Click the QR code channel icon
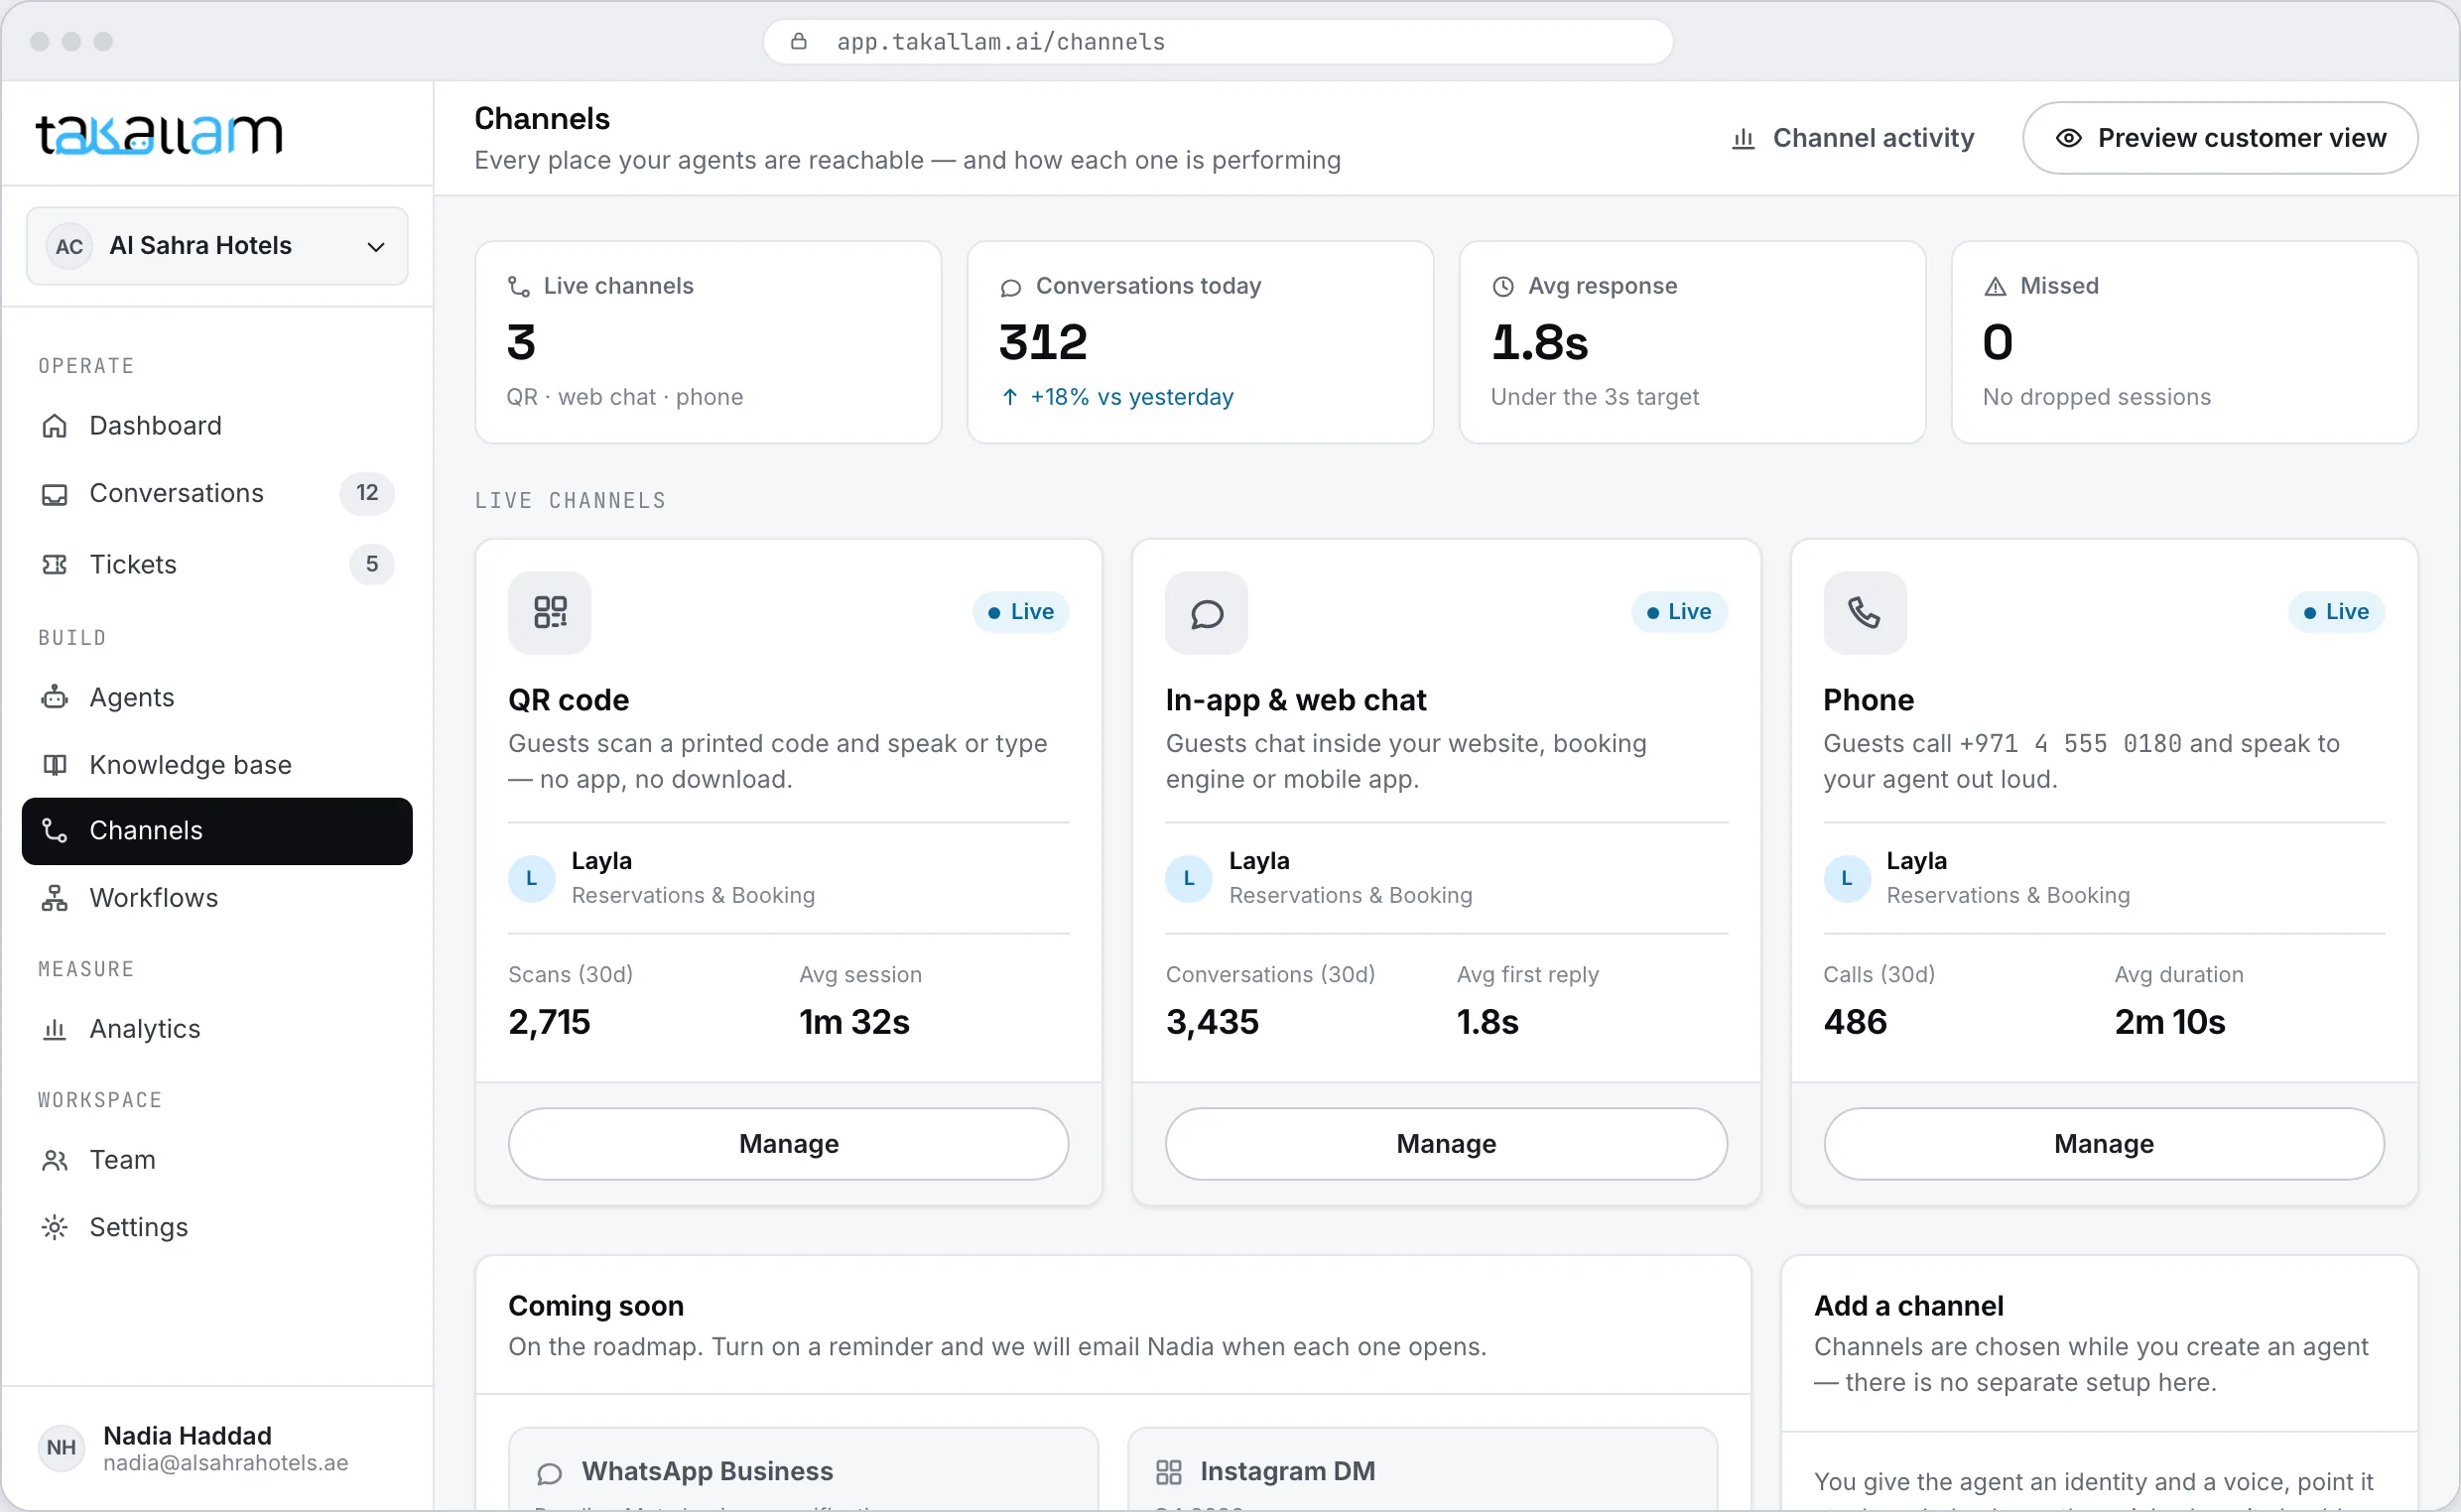Viewport: 2461px width, 1512px height. 550,613
